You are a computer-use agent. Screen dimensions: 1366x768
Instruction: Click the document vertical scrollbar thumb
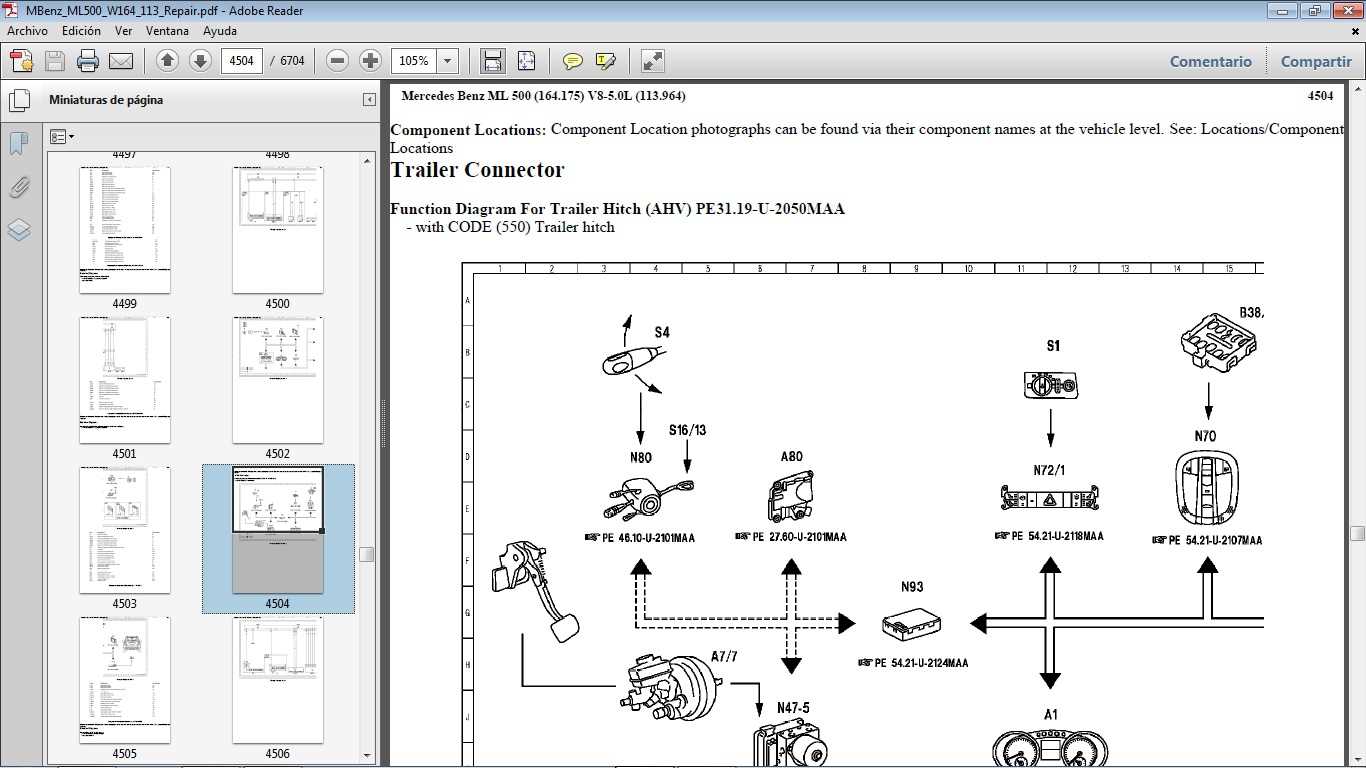(x=1357, y=533)
